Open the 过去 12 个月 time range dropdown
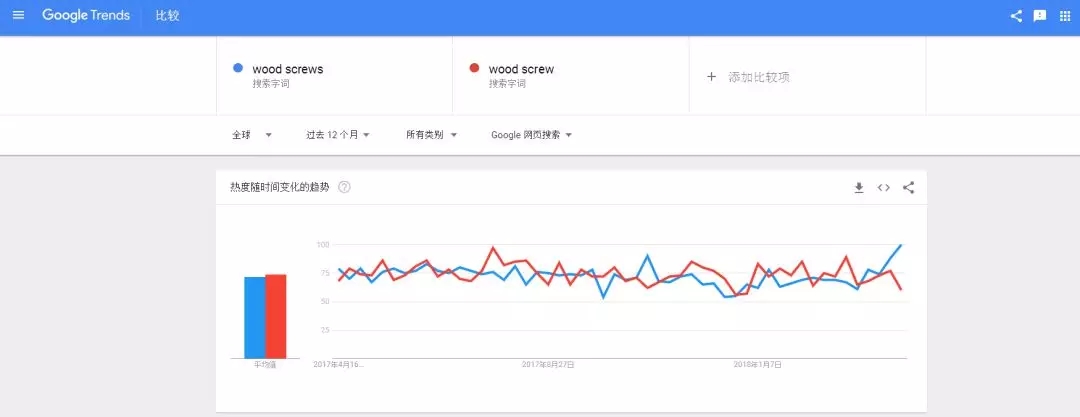Image resolution: width=1080 pixels, height=417 pixels. (x=338, y=135)
